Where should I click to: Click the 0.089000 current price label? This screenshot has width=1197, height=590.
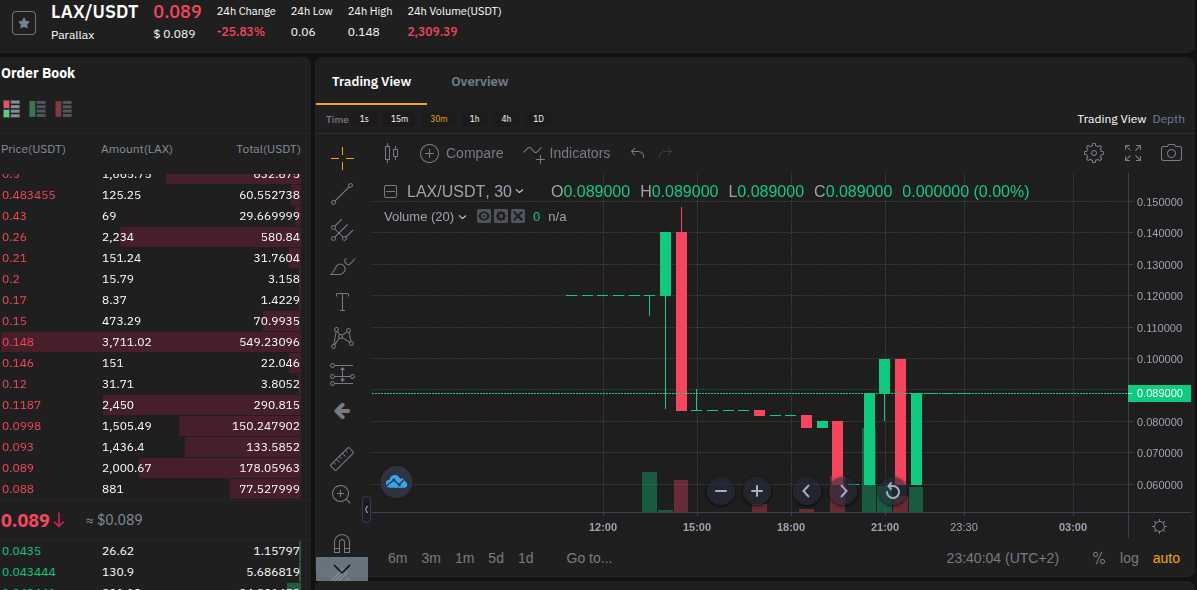(x=1160, y=393)
